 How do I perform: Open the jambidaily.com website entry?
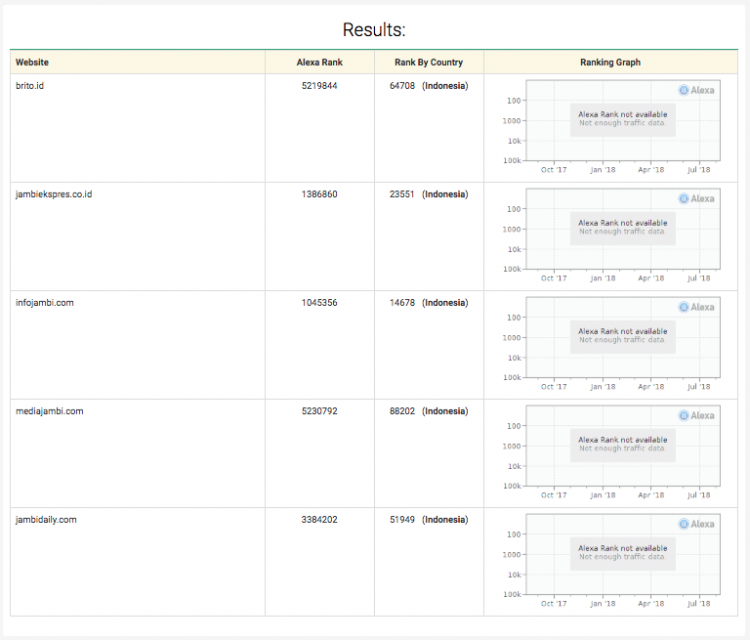[46, 519]
